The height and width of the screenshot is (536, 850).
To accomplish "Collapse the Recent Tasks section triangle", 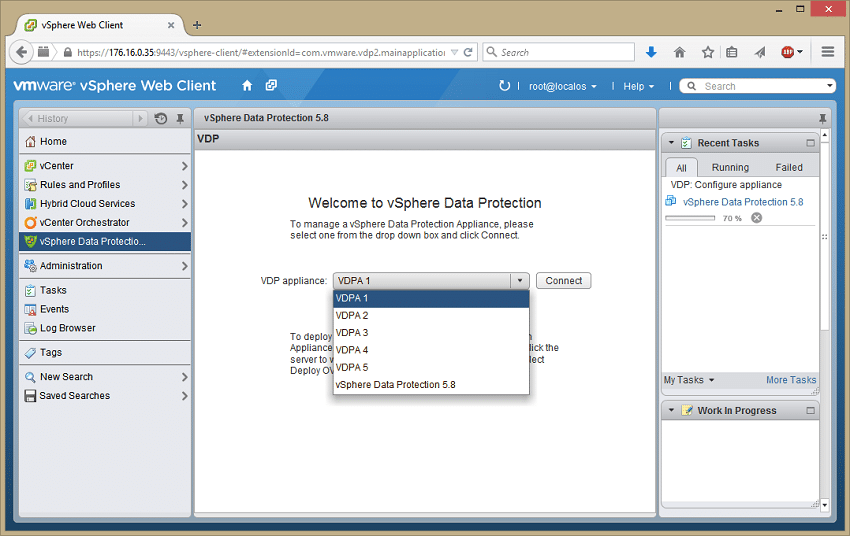I will coord(671,143).
